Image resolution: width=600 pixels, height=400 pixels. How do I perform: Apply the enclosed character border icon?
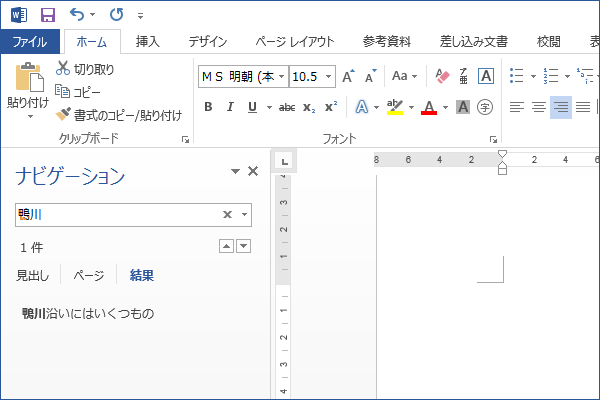pos(486,76)
